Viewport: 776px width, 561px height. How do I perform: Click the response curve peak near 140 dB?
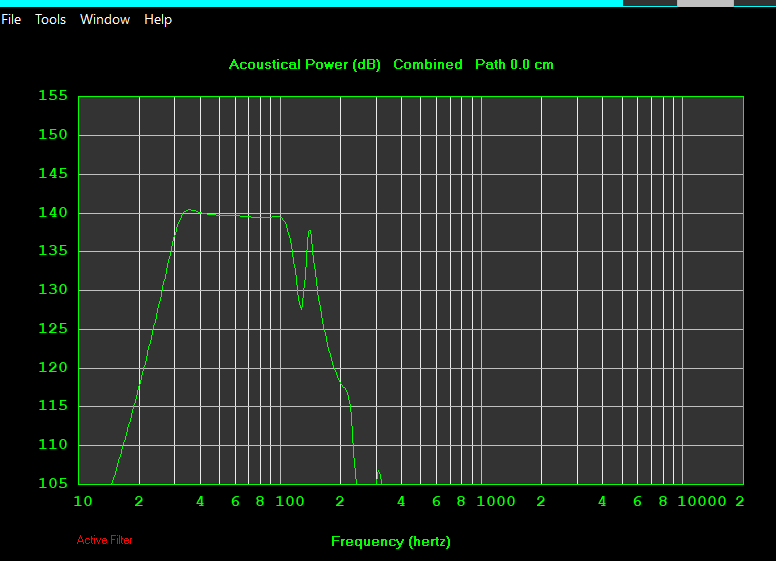pyautogui.click(x=190, y=210)
